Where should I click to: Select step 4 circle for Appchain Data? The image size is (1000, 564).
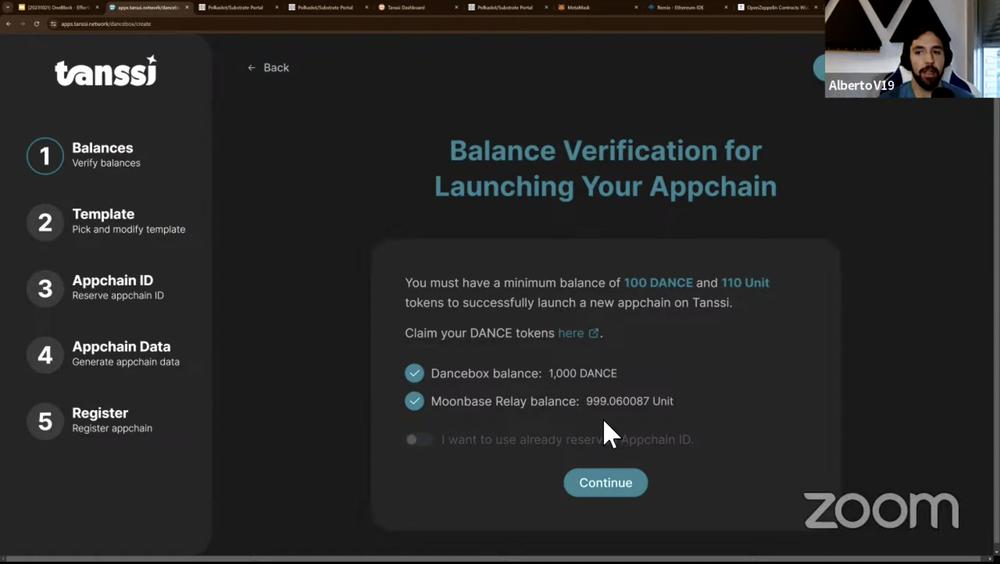[45, 355]
